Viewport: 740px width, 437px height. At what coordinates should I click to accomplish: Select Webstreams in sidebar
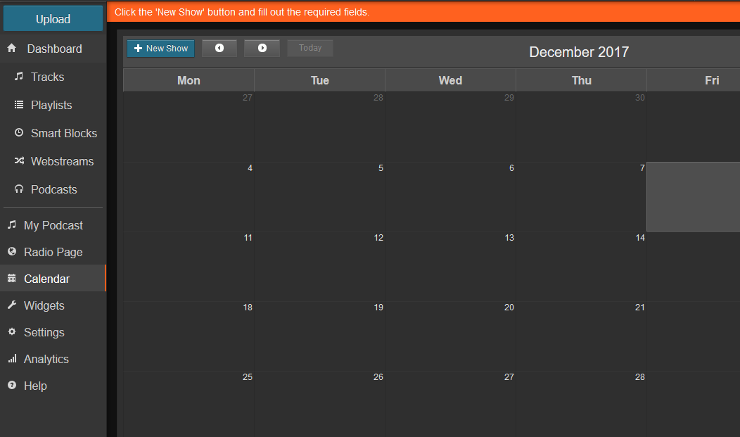(61, 161)
